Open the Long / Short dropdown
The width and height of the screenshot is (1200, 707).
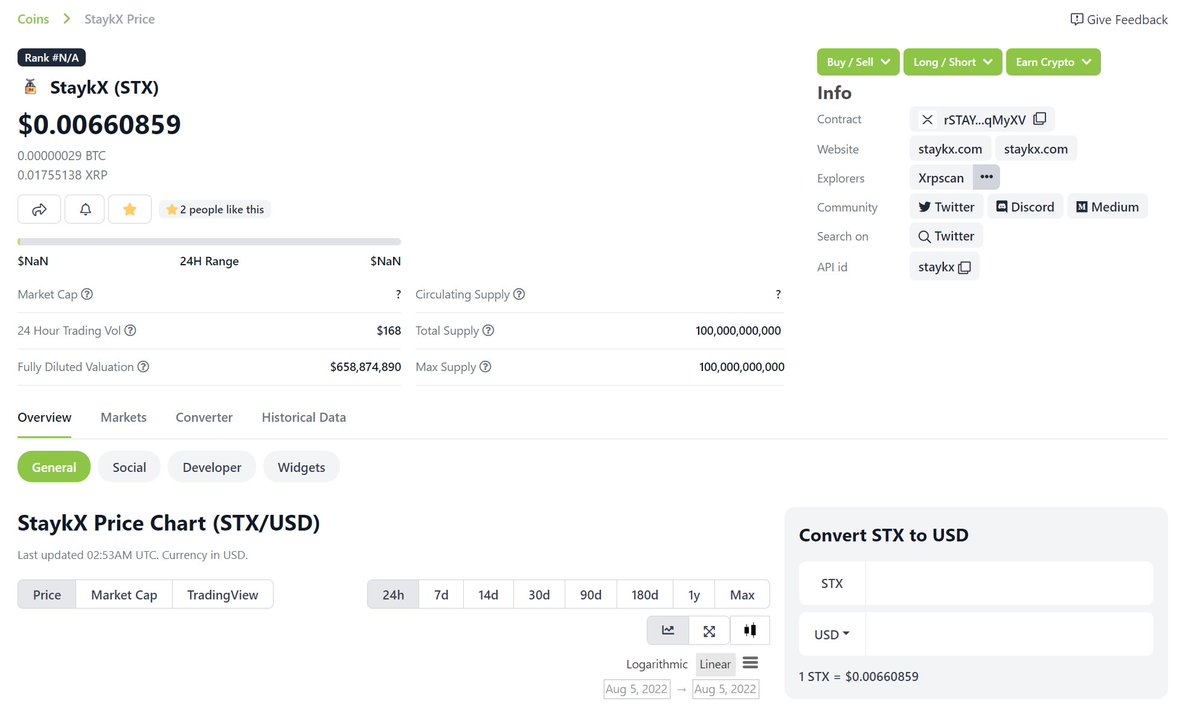tap(953, 62)
